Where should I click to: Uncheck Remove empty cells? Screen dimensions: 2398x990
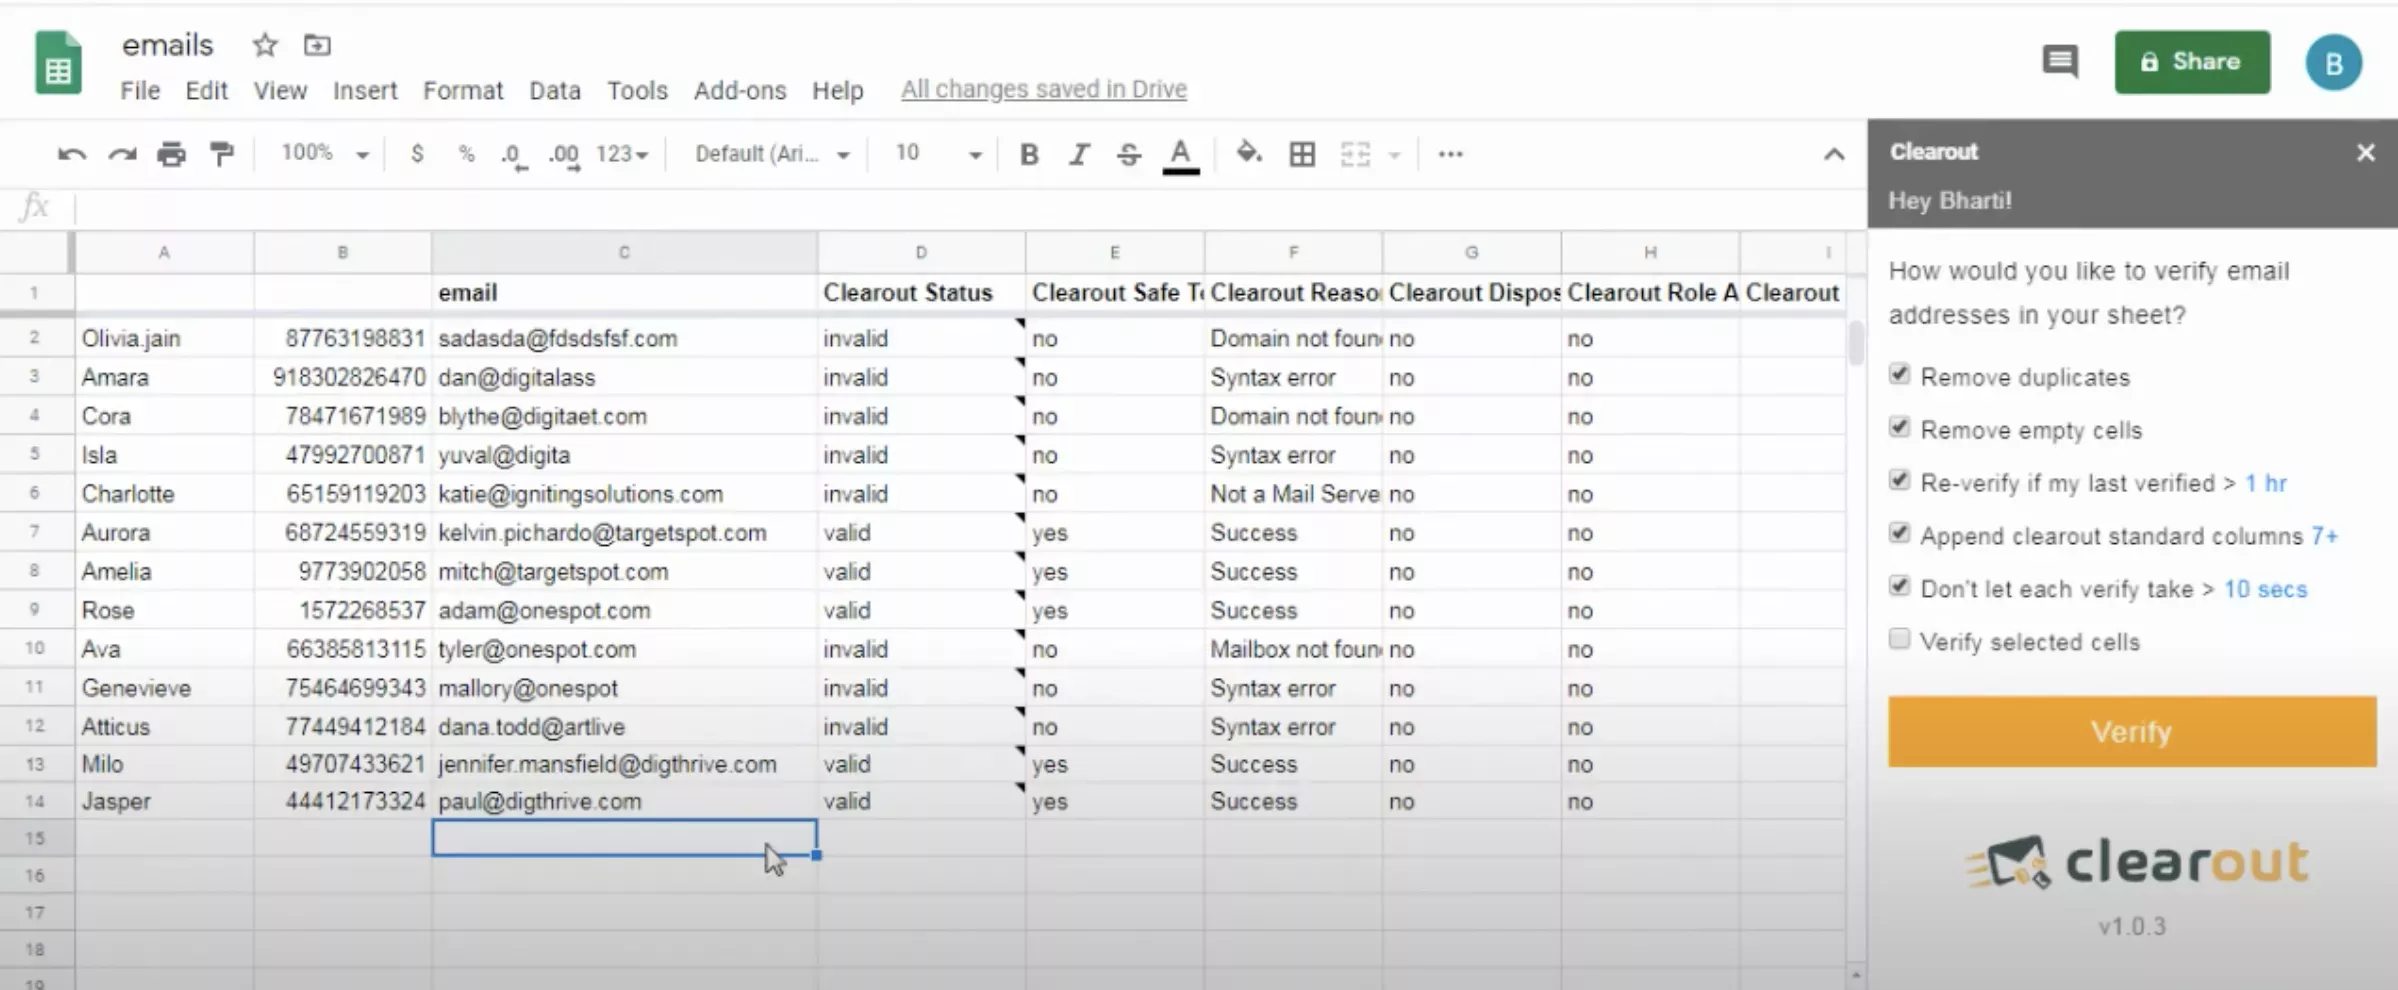(x=1899, y=427)
